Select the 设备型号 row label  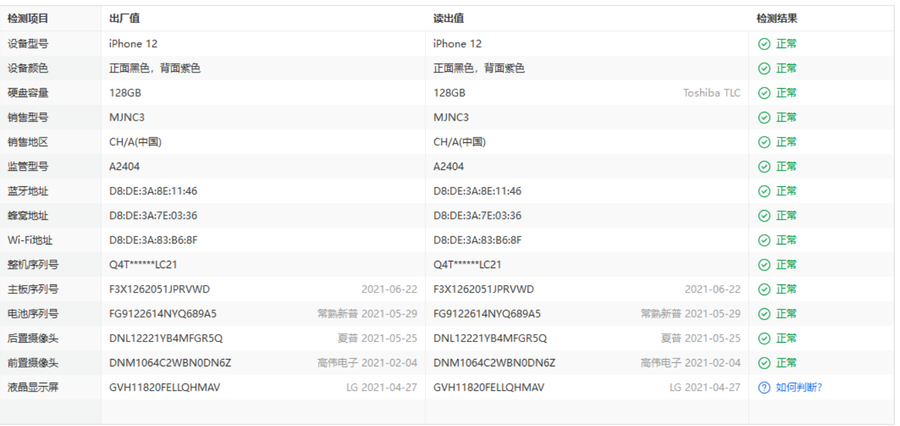tap(28, 44)
